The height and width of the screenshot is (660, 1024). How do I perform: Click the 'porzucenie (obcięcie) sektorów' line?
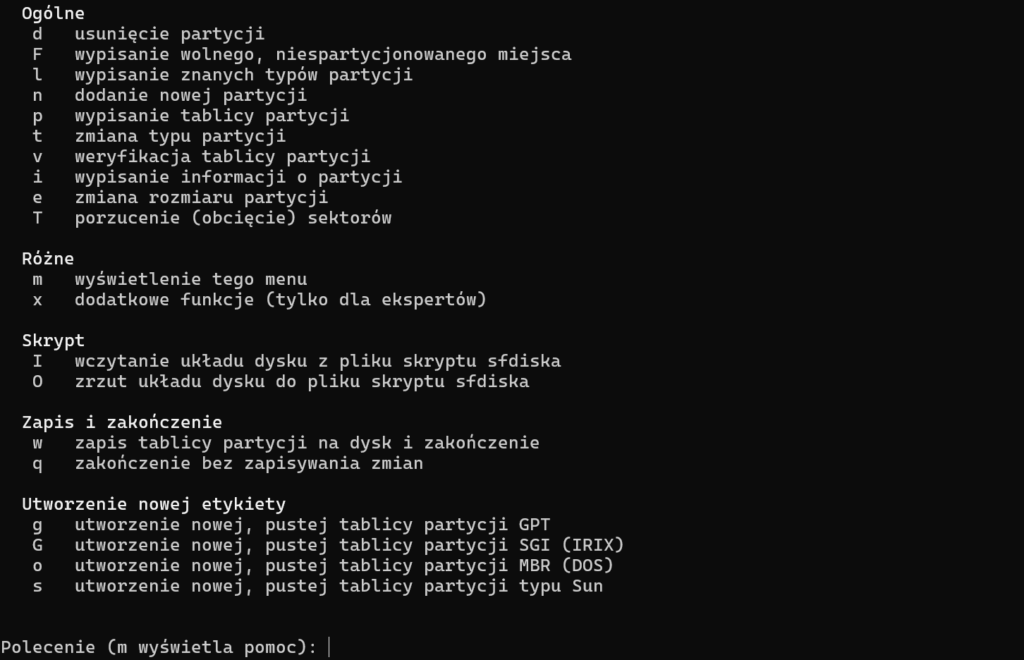click(233, 217)
